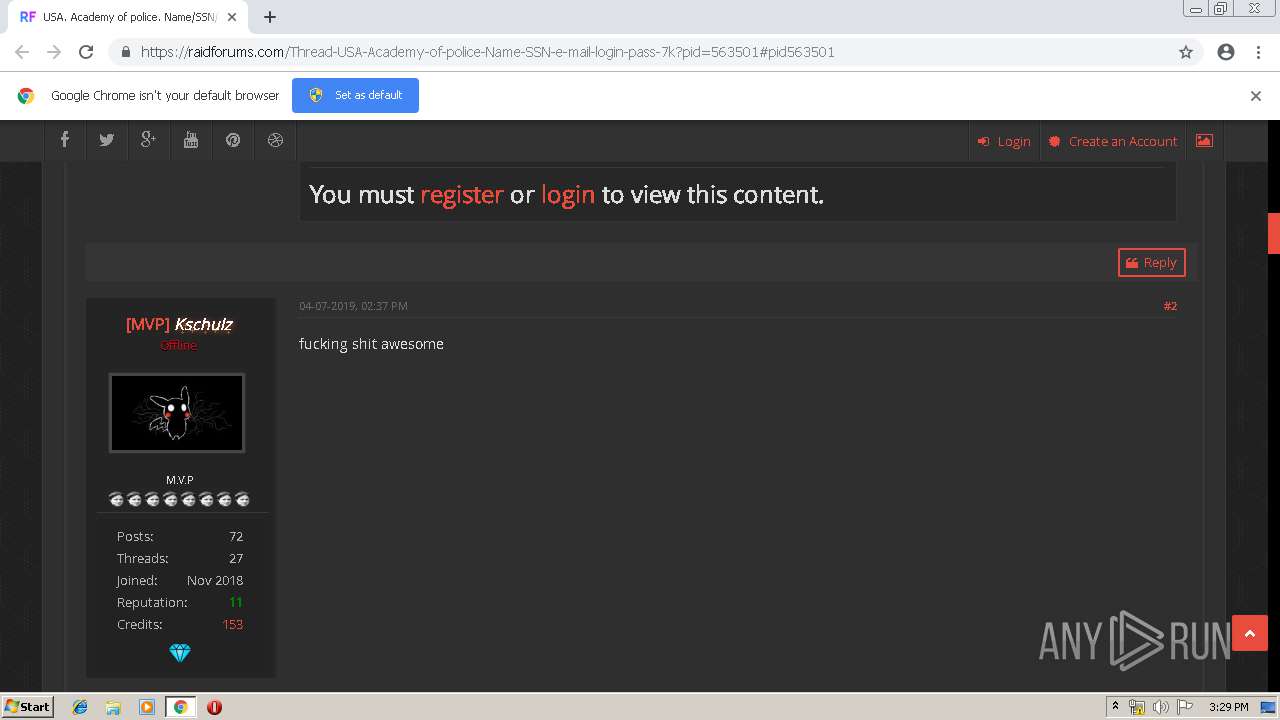1280x720 pixels.
Task: Click the red login link in content notice
Action: [x=568, y=194]
